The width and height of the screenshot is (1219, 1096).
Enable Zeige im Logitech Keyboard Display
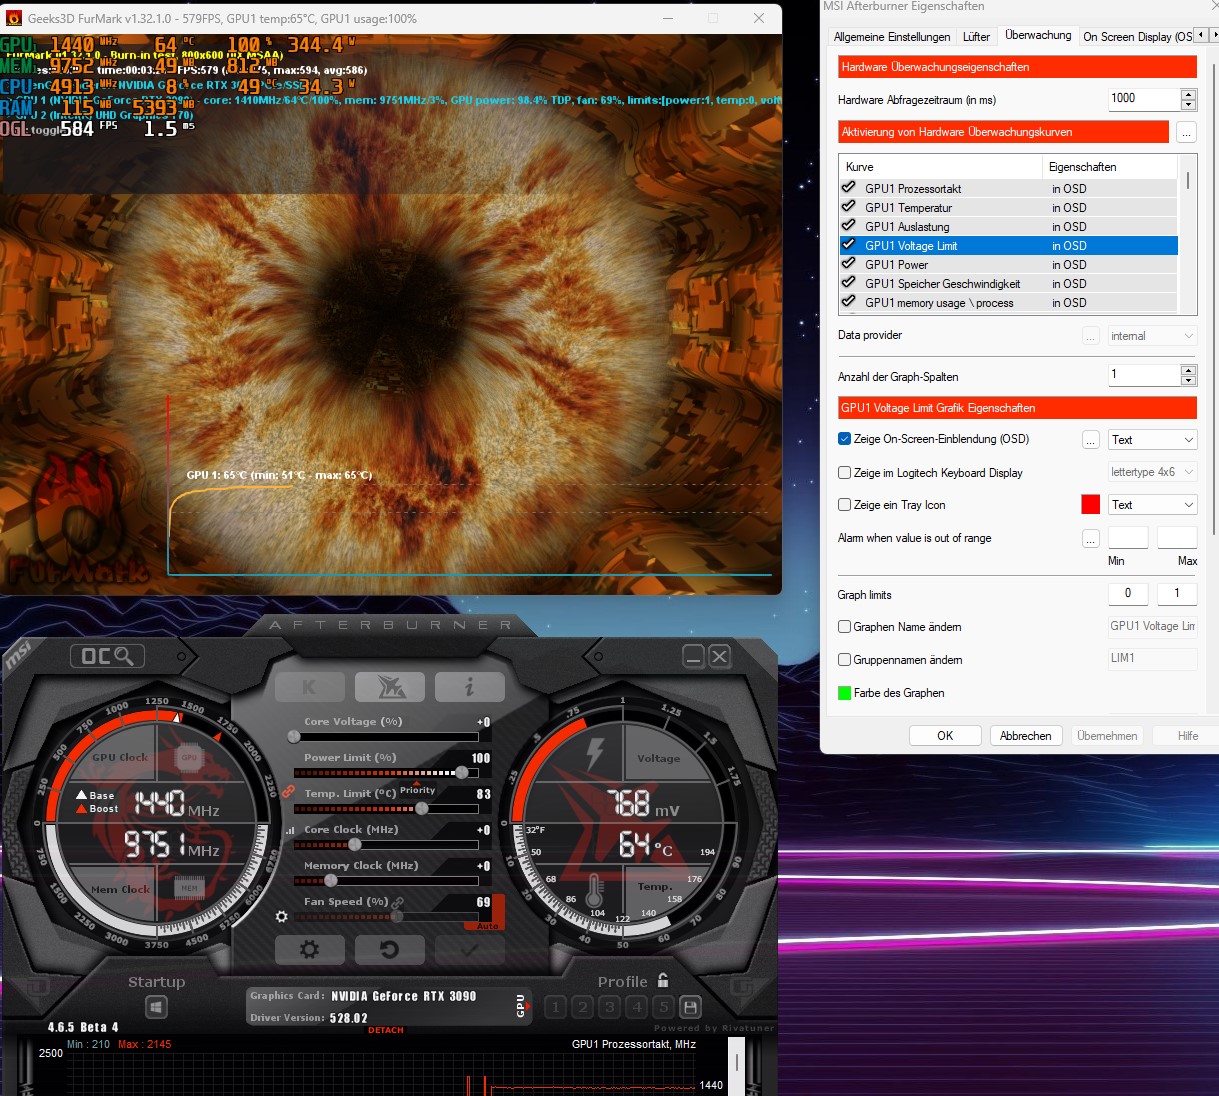[844, 473]
